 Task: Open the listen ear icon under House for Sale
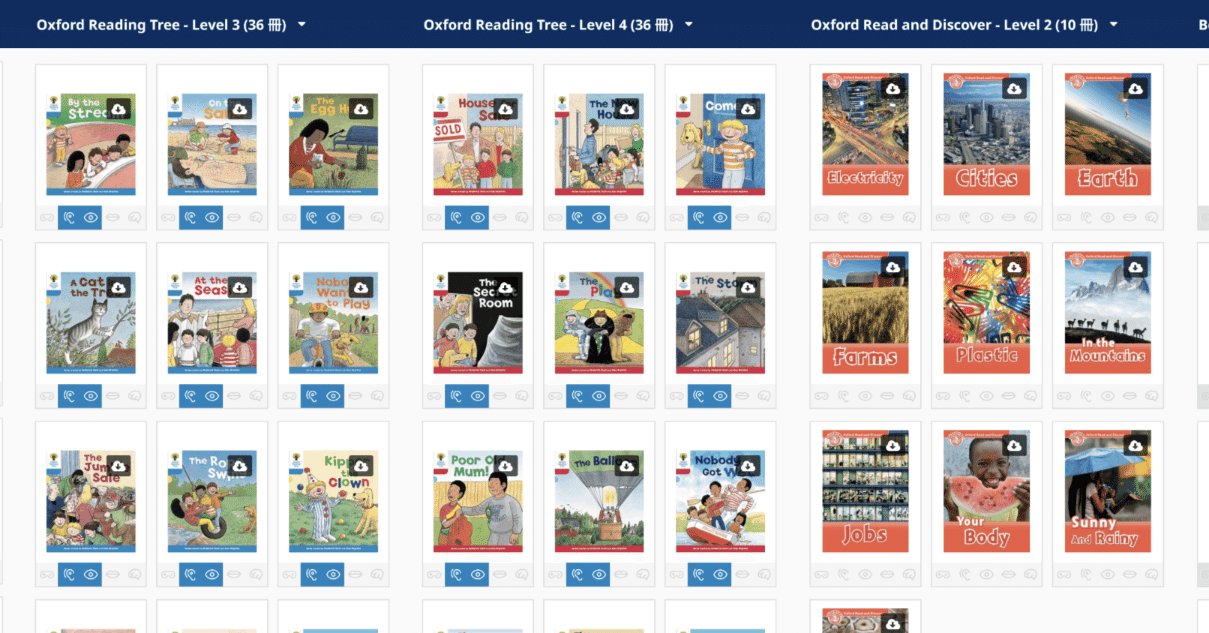(x=456, y=217)
